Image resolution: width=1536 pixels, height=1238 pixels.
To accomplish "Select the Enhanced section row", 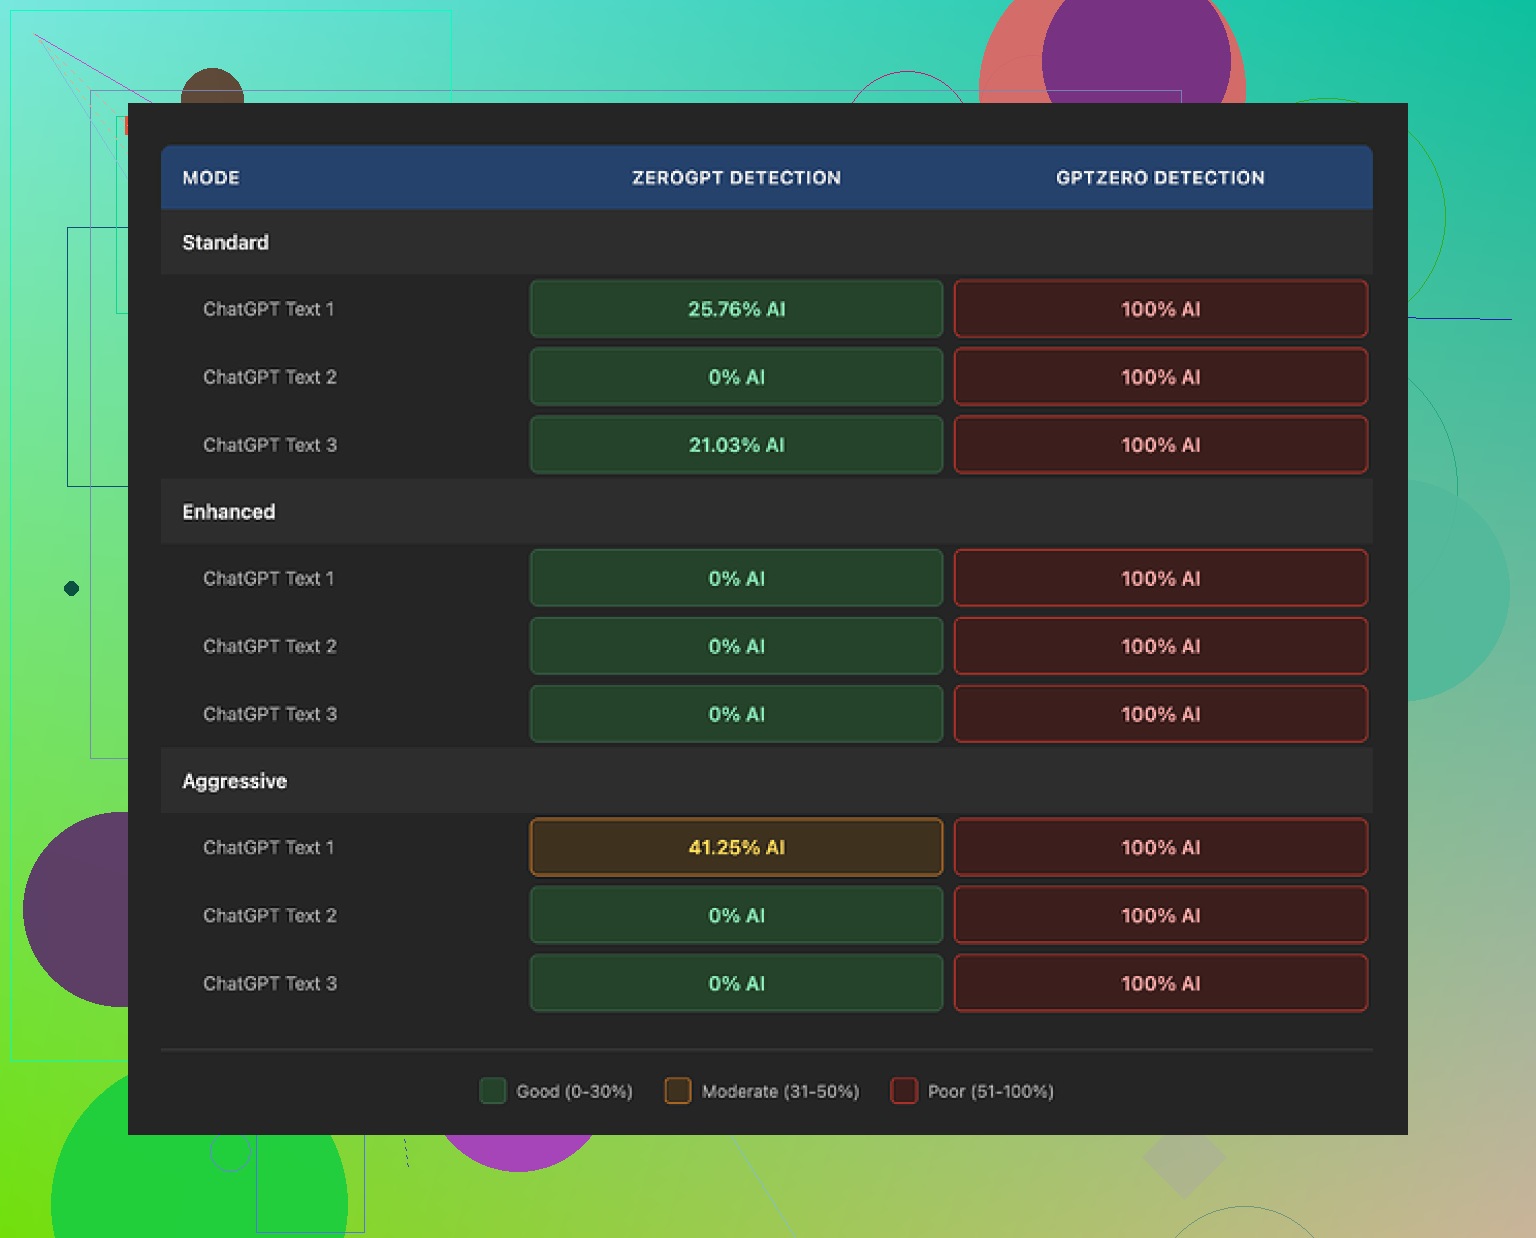I will tap(229, 512).
